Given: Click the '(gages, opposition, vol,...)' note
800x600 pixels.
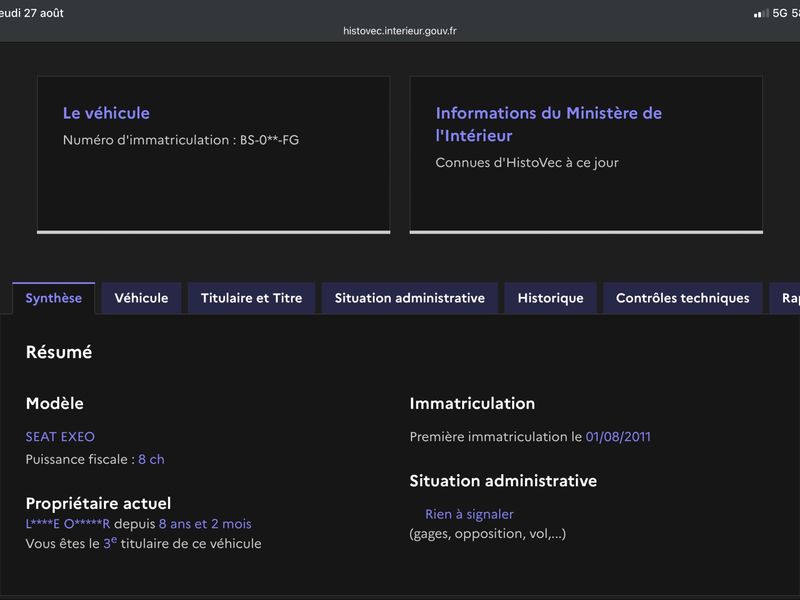Looking at the screenshot, I should pyautogui.click(x=488, y=534).
